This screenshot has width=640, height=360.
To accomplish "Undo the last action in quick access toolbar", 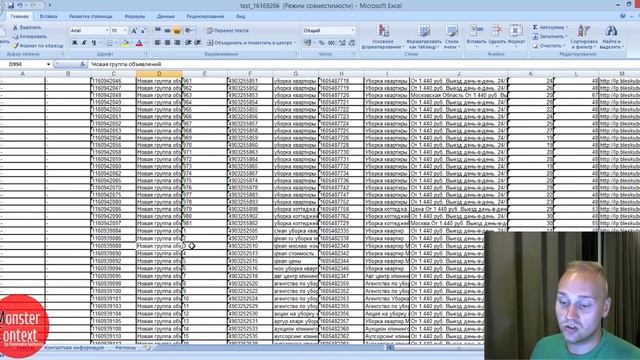I will point(20,6).
